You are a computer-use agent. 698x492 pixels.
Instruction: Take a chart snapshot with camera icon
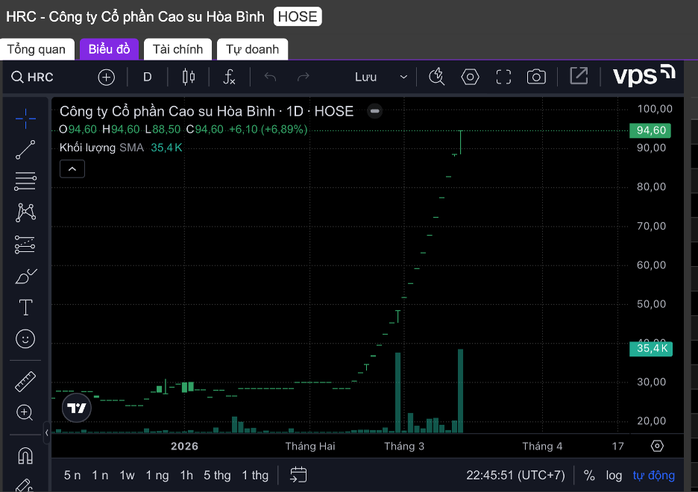tap(537, 77)
